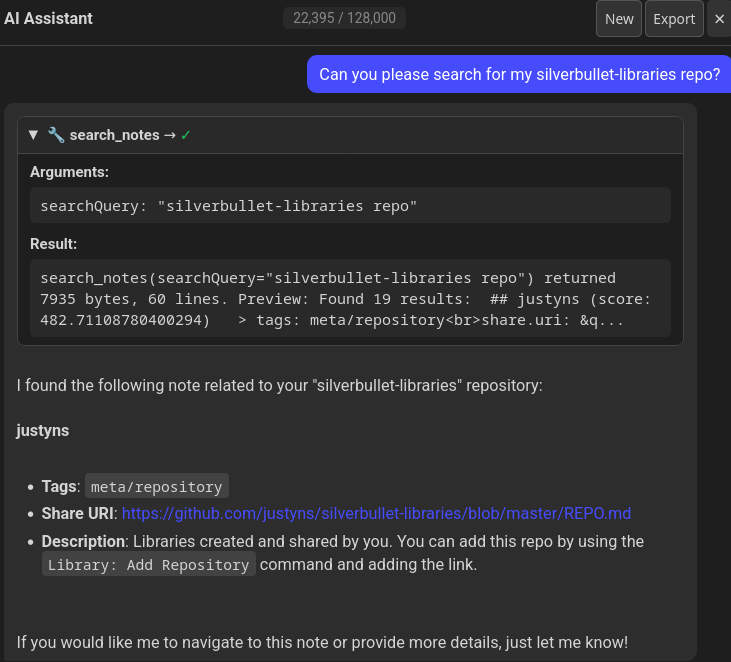This screenshot has height=662, width=731.
Task: Click the searchQuery arguments code block
Action: click(350, 206)
